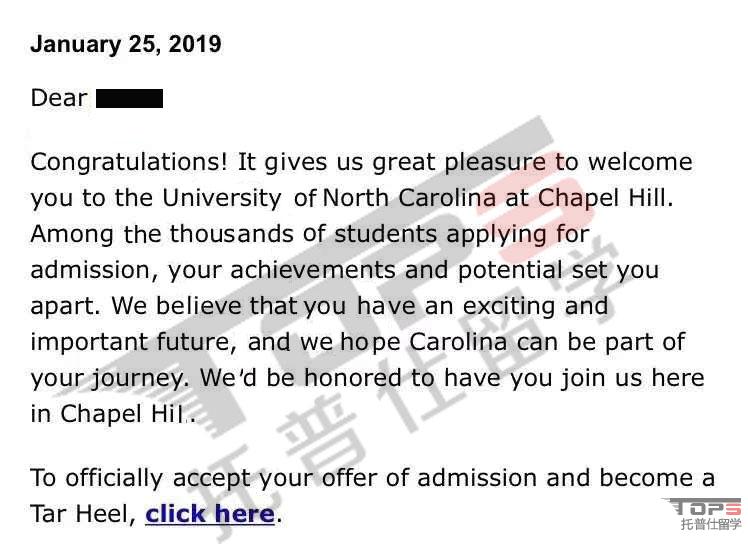The height and width of the screenshot is (544, 748).
Task: Click the black redacted name block
Action: (x=129, y=98)
